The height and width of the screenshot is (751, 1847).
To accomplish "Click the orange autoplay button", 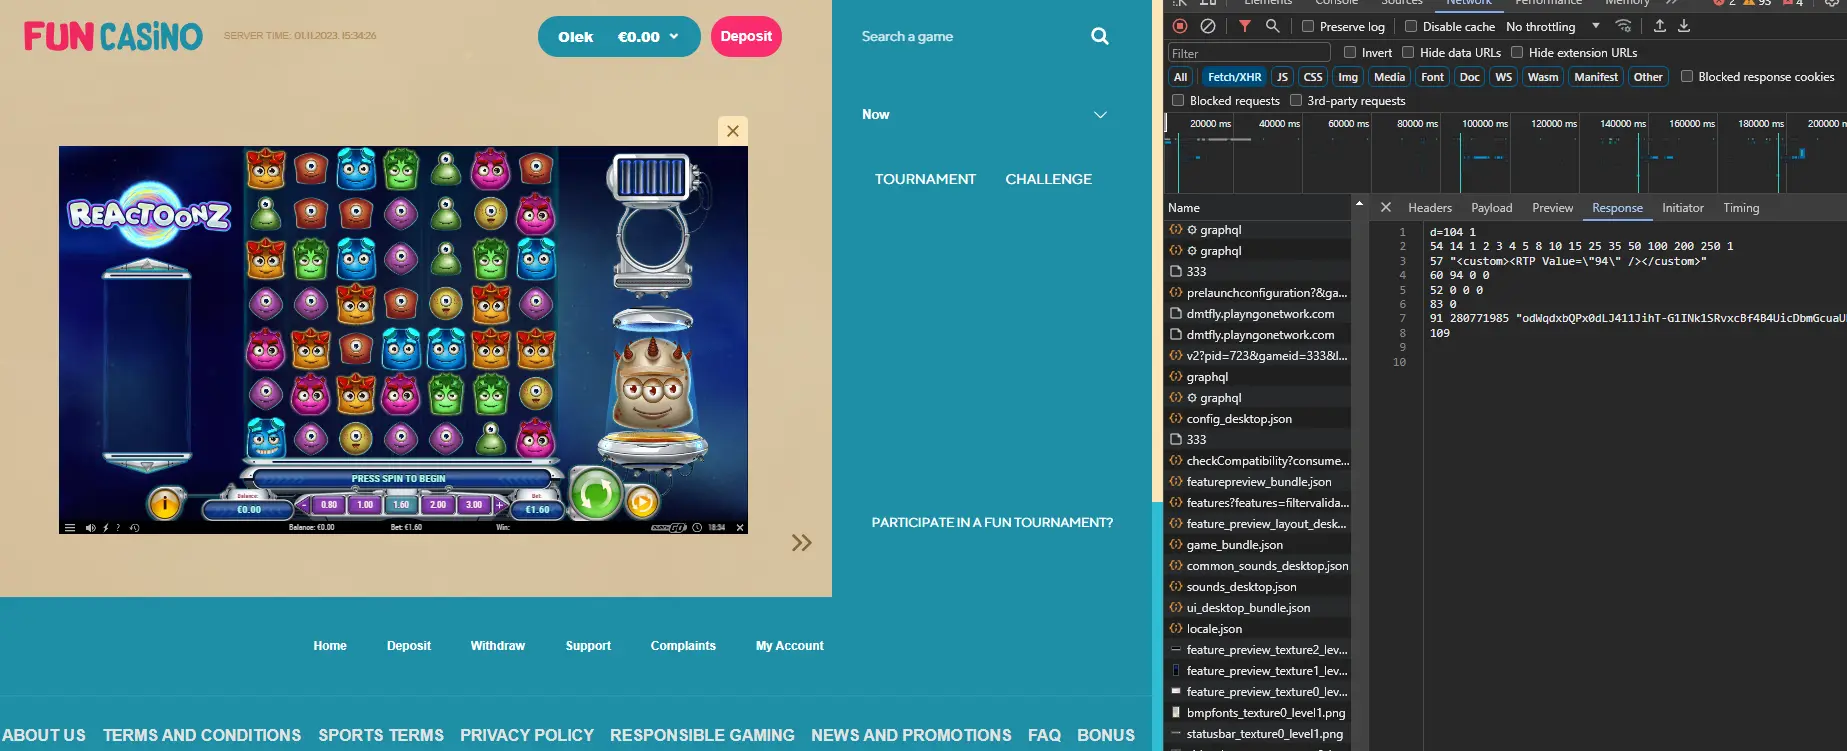I will click(x=642, y=501).
